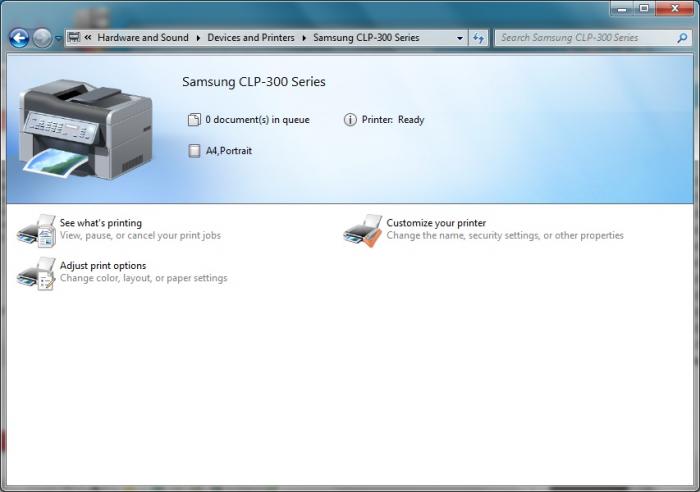Go back with the blue Back arrow
700x492 pixels.
19,38
